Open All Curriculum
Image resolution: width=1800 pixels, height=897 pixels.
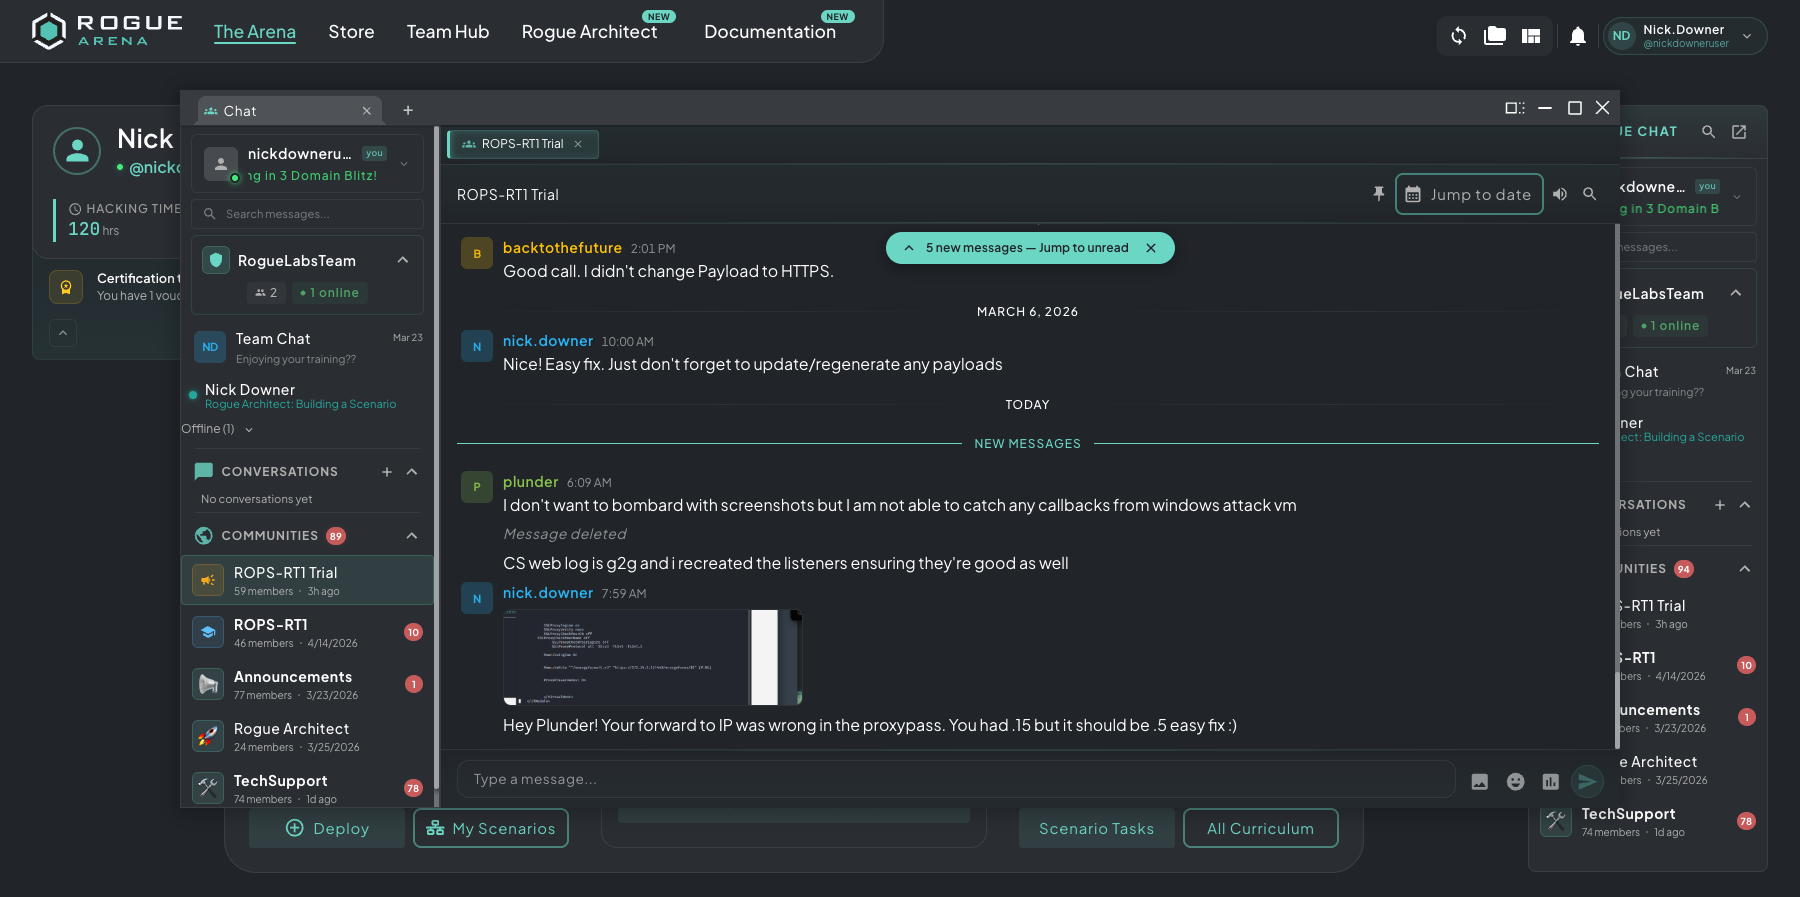tap(1261, 828)
